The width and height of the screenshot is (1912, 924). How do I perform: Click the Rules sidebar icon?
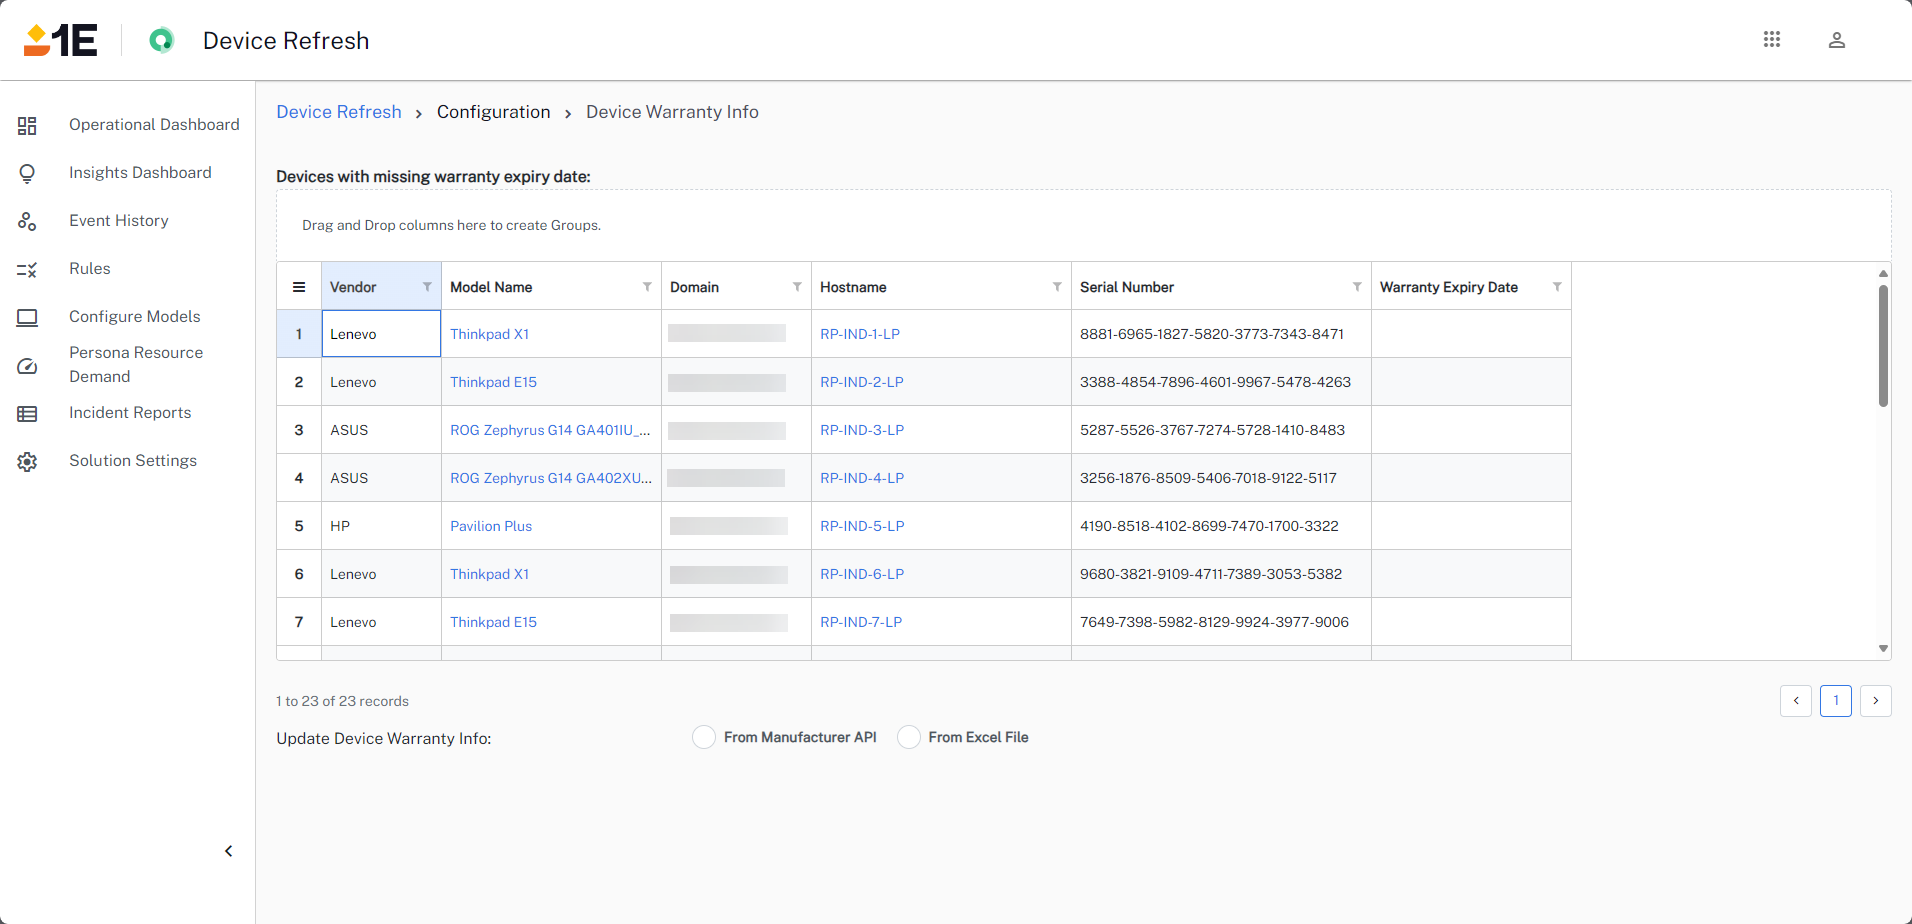click(27, 269)
